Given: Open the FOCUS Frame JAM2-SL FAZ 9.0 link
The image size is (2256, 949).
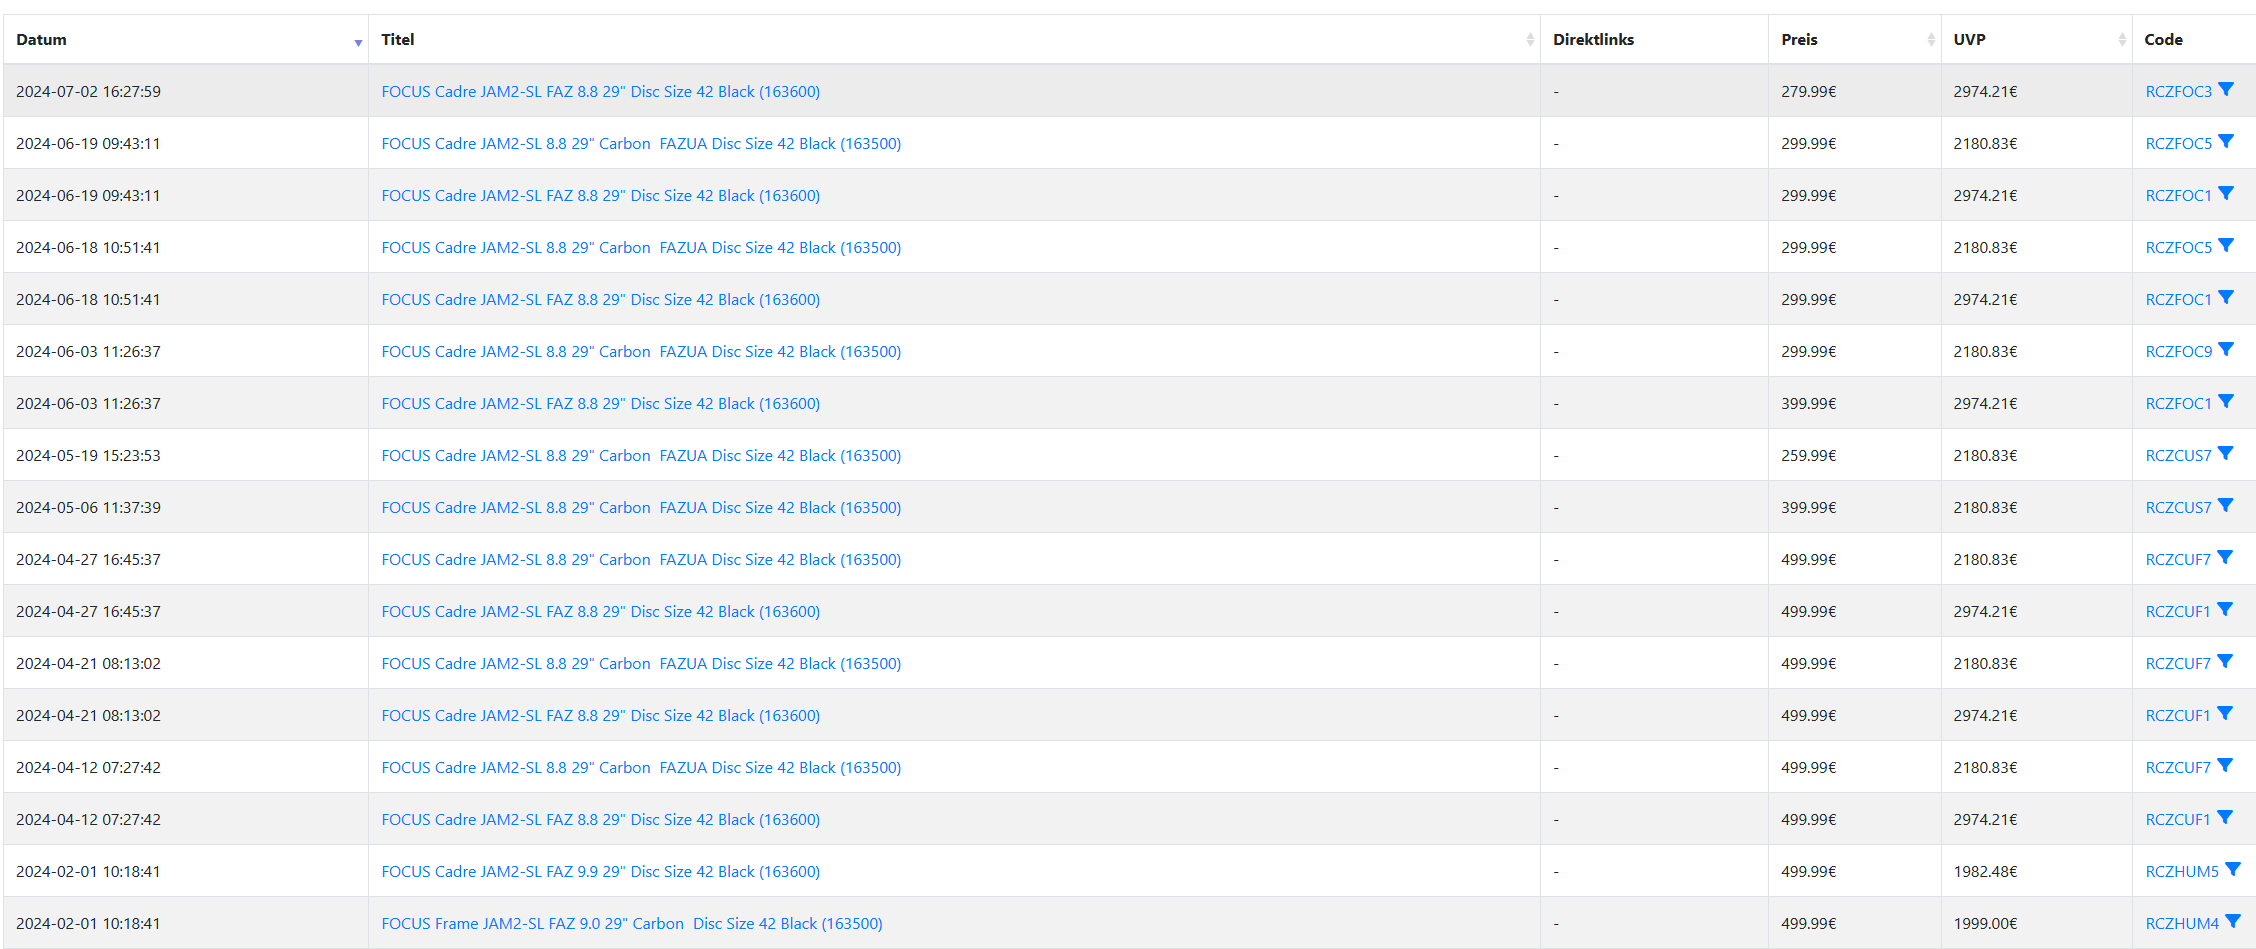Looking at the screenshot, I should pyautogui.click(x=631, y=924).
